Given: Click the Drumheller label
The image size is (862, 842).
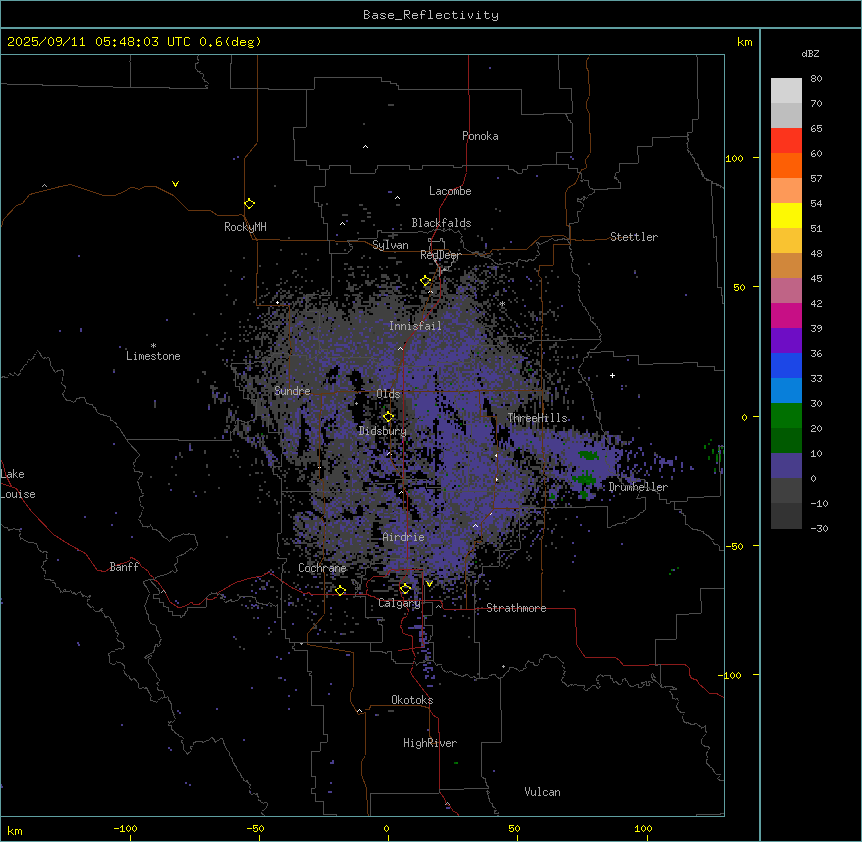Looking at the screenshot, I should point(638,487).
